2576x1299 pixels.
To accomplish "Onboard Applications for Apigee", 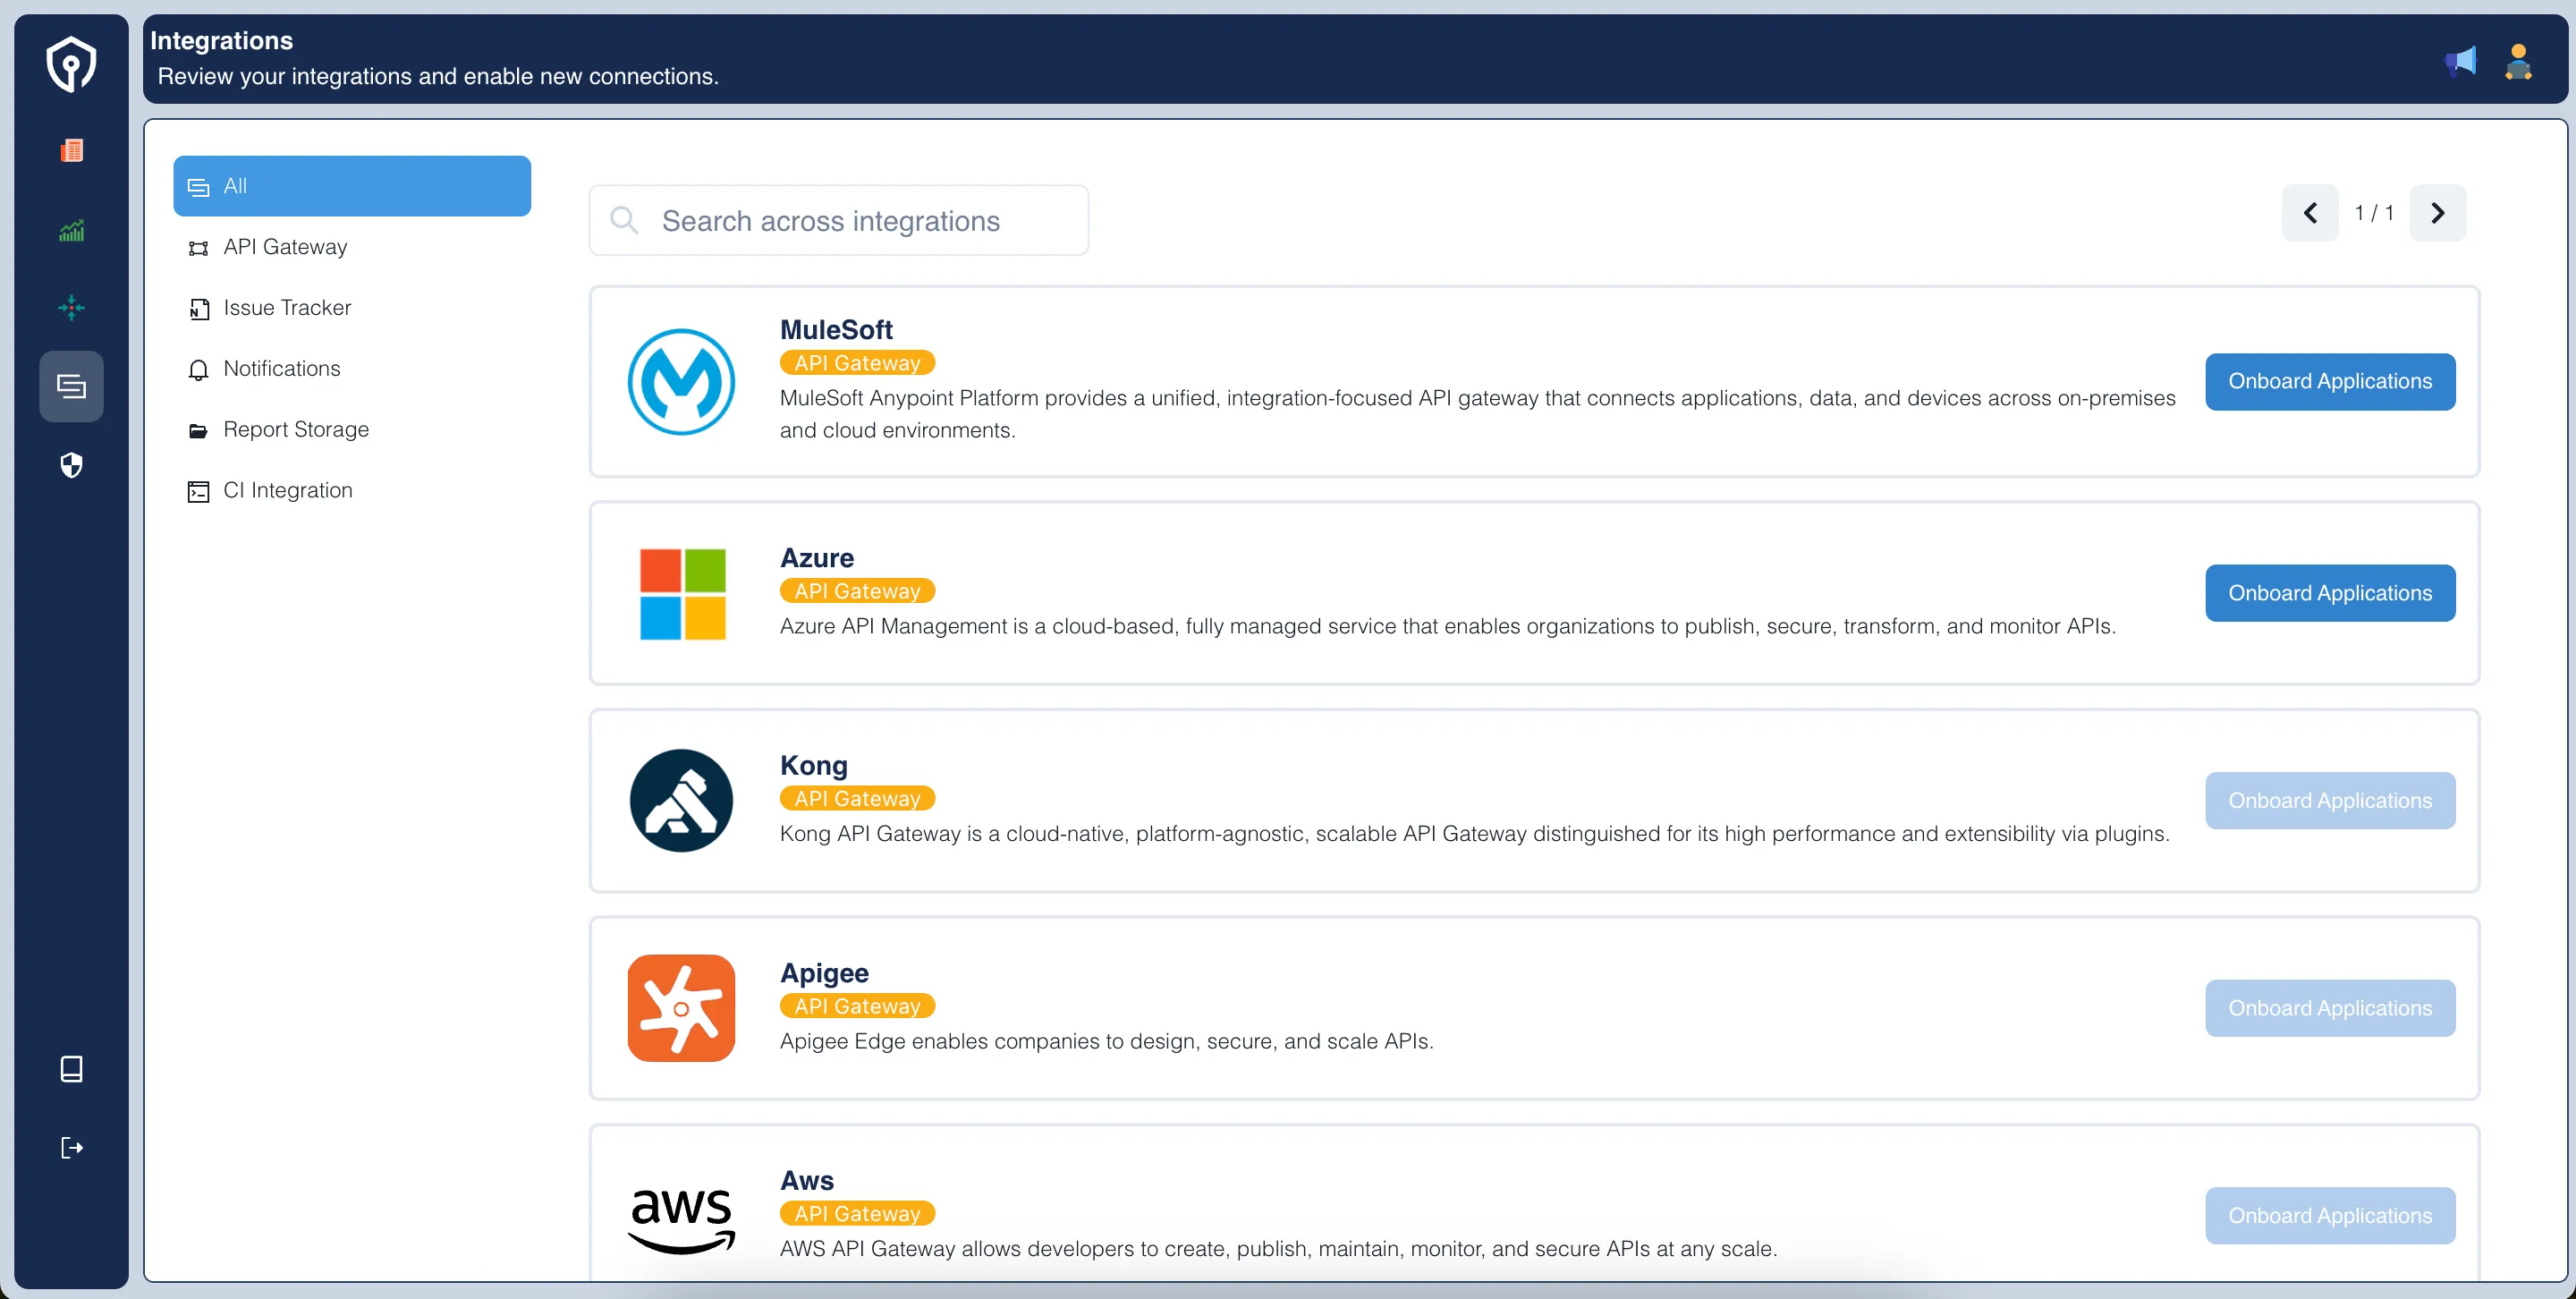I will (2330, 1008).
